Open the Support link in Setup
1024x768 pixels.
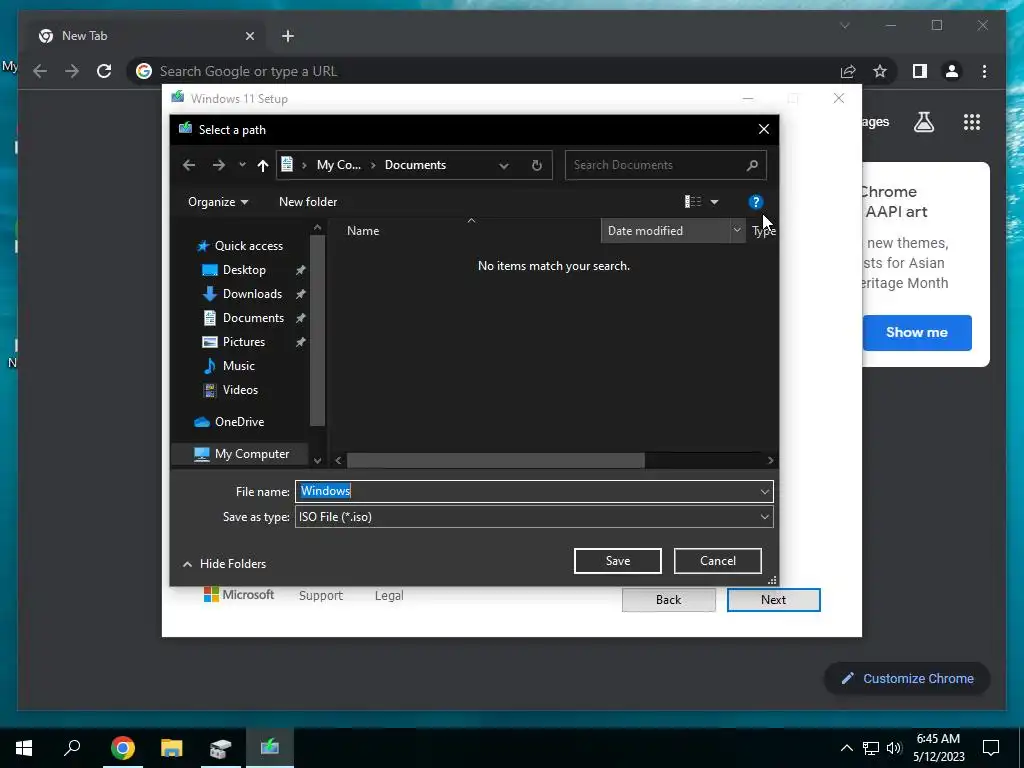click(321, 596)
